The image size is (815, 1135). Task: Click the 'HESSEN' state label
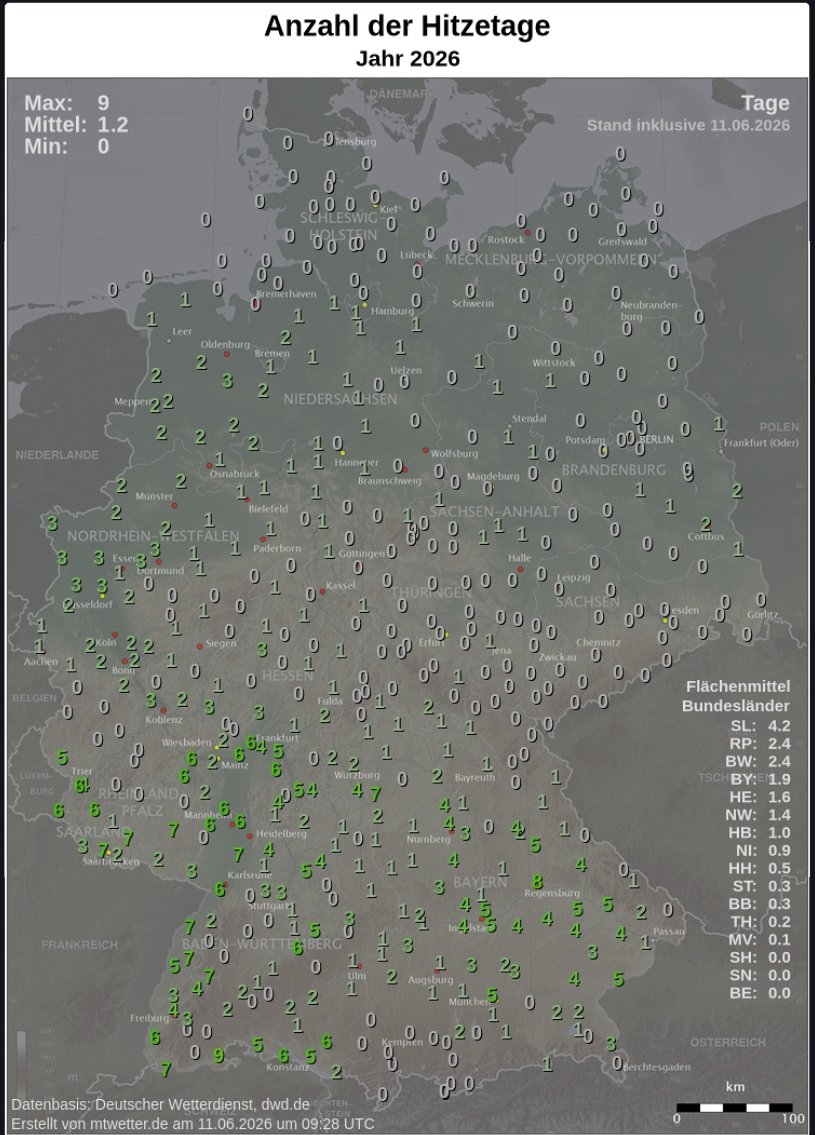pos(287,675)
